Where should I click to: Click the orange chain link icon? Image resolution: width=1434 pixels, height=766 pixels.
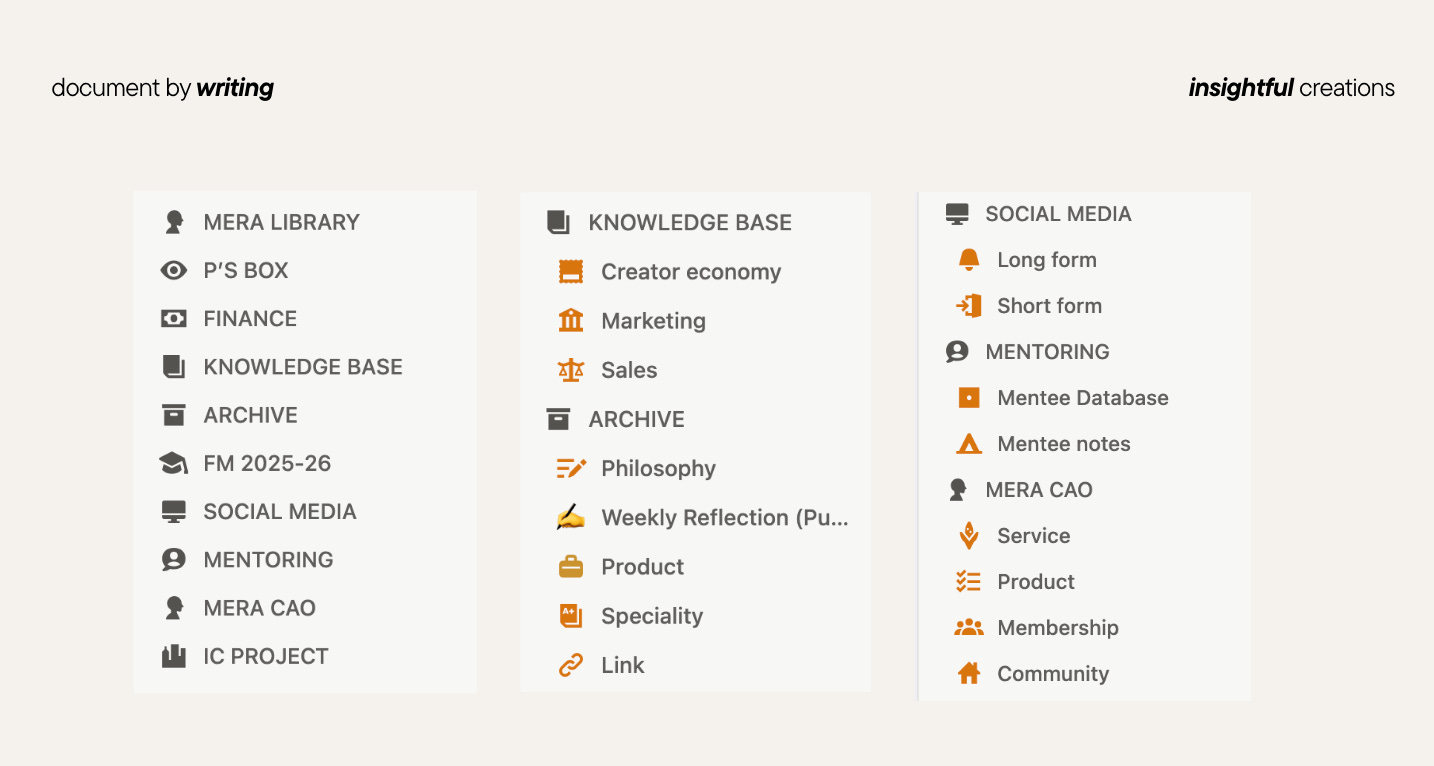(x=571, y=665)
